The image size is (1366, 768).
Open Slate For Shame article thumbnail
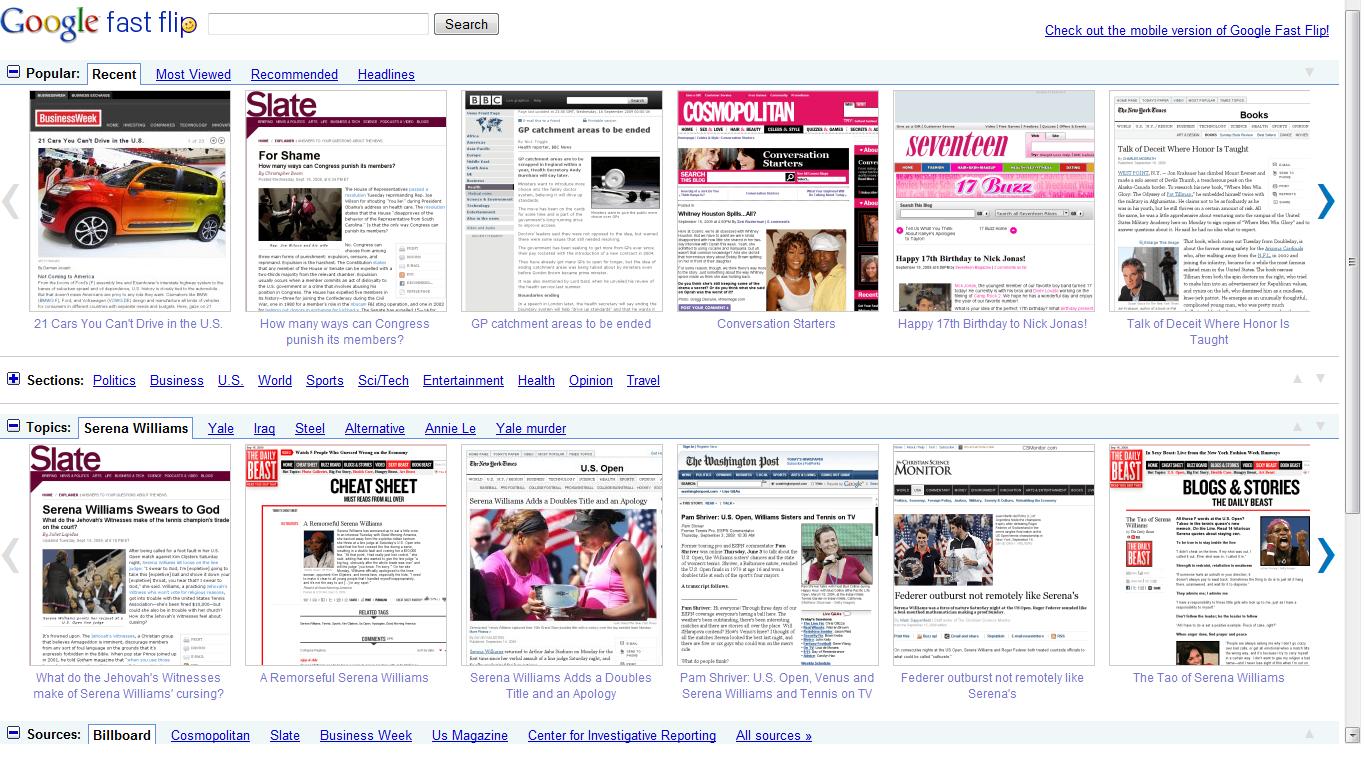click(x=346, y=201)
